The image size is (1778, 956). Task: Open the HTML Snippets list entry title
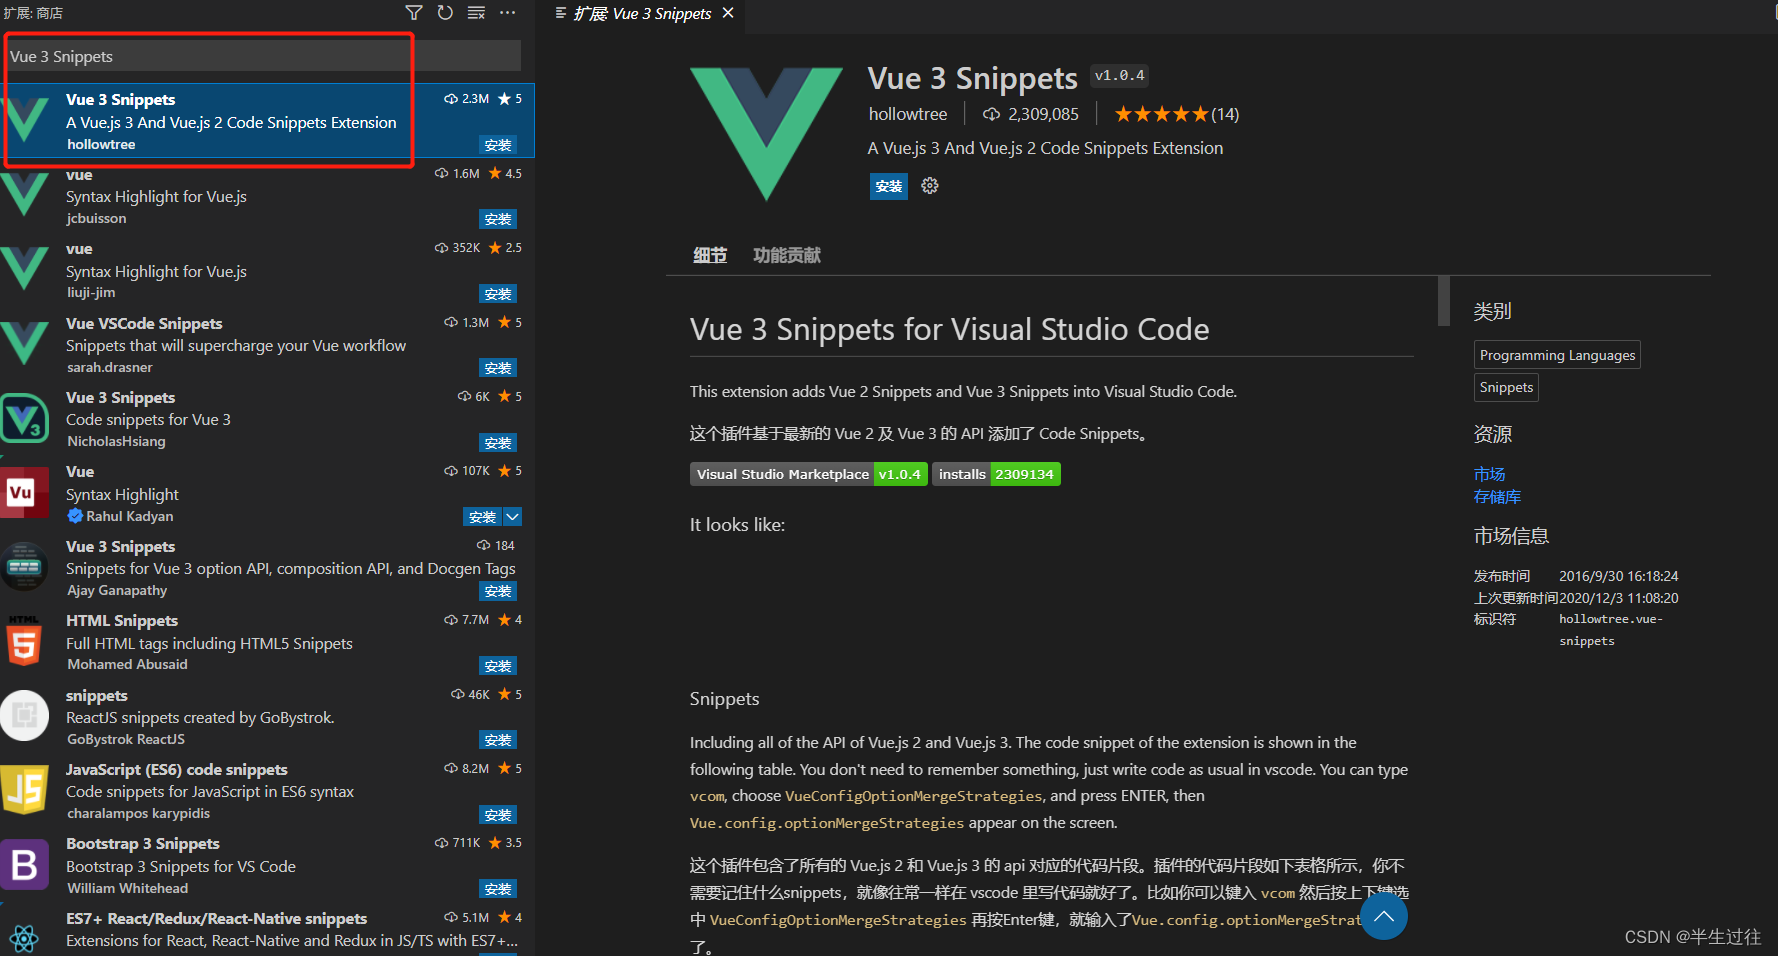[x=122, y=621]
